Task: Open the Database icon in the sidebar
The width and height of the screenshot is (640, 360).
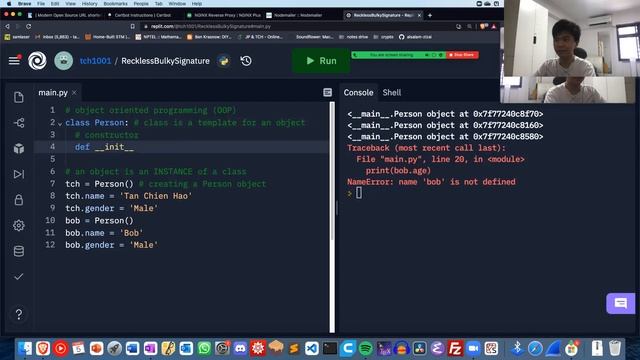Action: (19, 251)
